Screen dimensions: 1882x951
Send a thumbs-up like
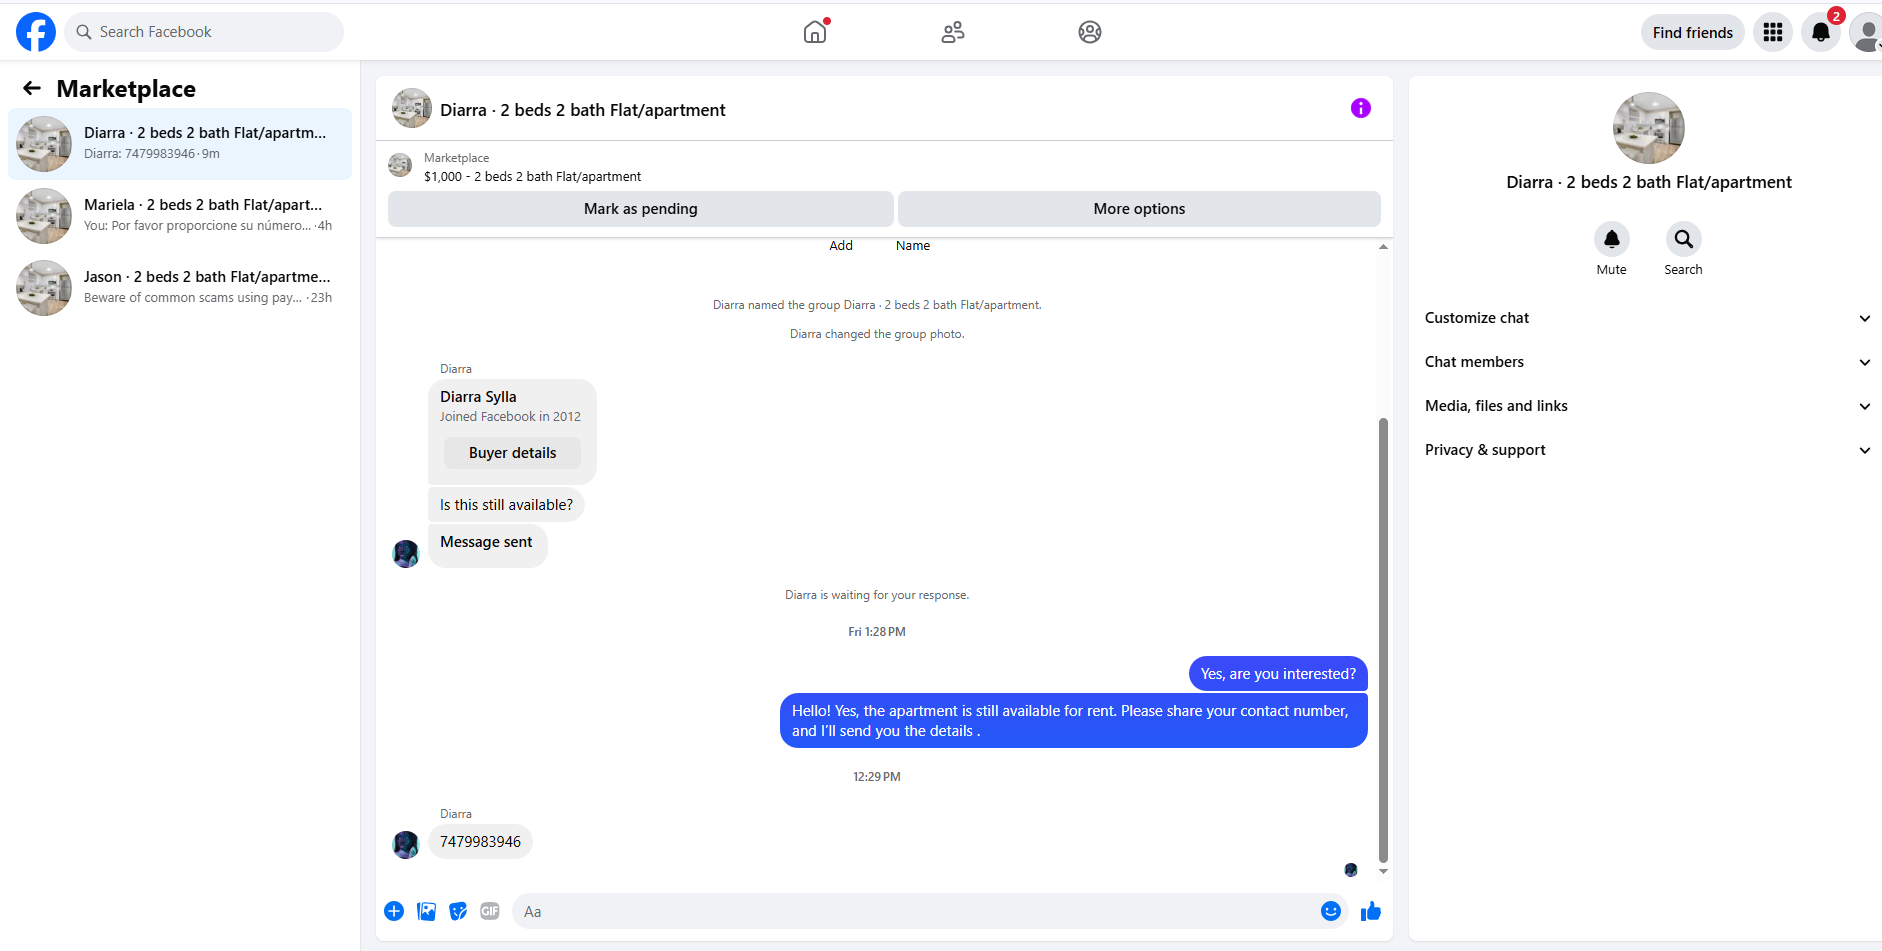point(1371,911)
